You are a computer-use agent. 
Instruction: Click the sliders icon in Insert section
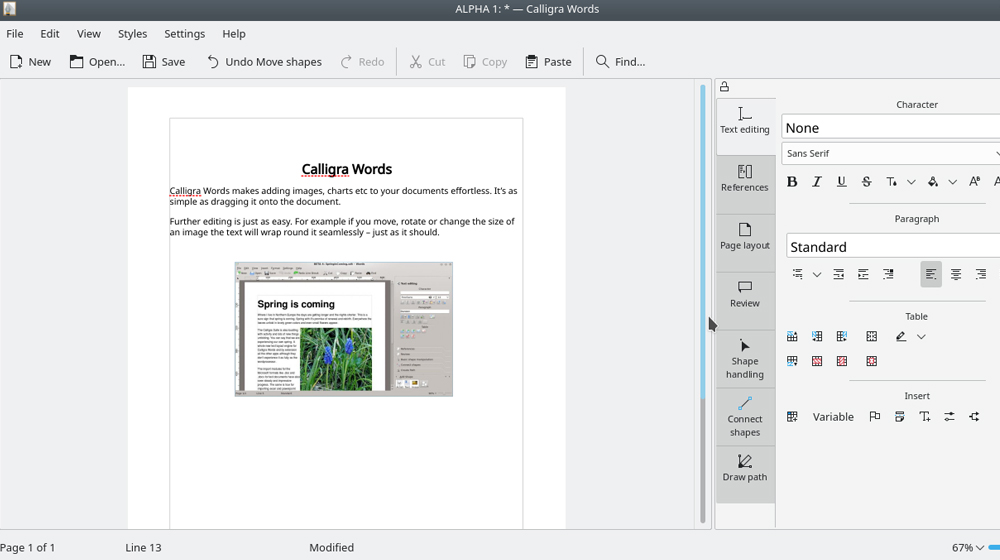(950, 416)
